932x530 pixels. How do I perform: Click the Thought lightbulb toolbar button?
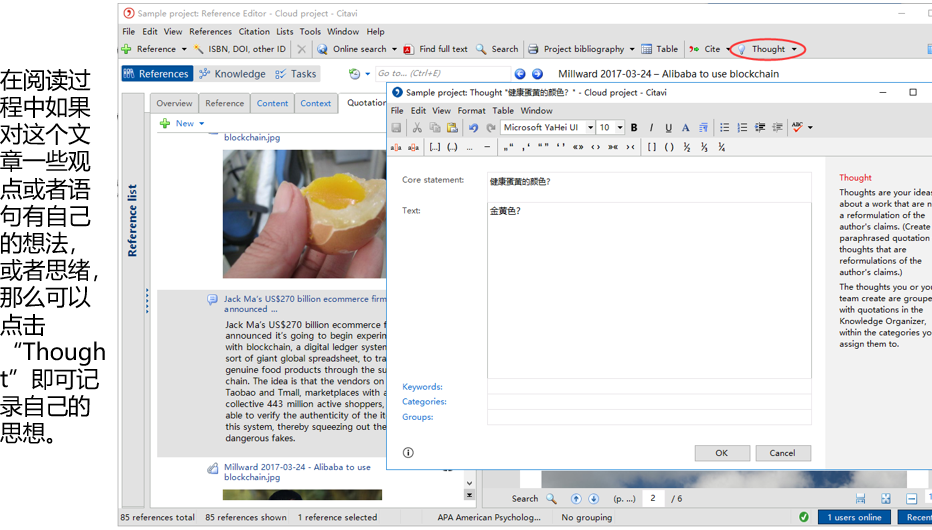pos(761,49)
